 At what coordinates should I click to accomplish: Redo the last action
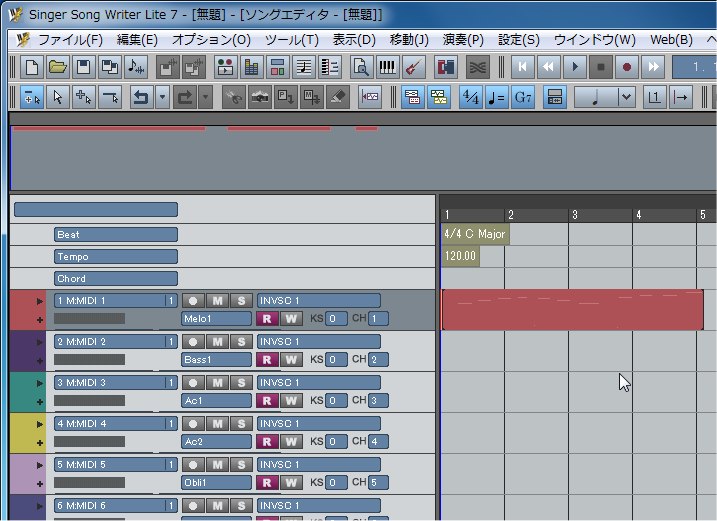tap(185, 97)
